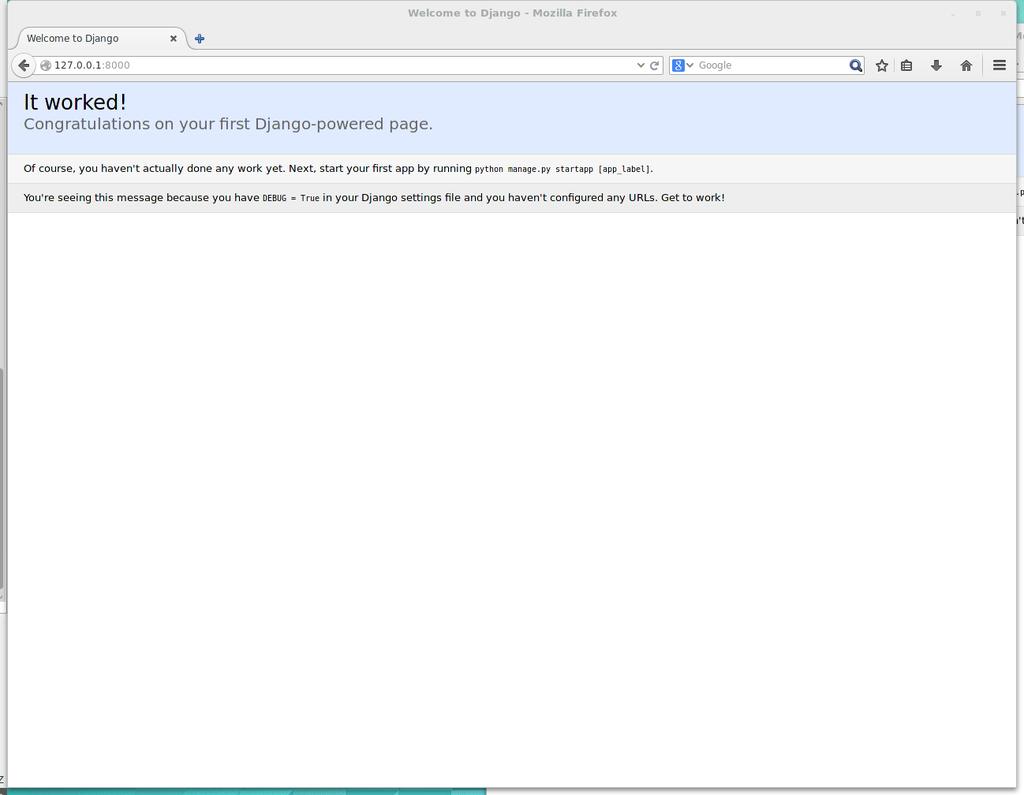
Task: Click inside the Google search field
Action: click(772, 65)
